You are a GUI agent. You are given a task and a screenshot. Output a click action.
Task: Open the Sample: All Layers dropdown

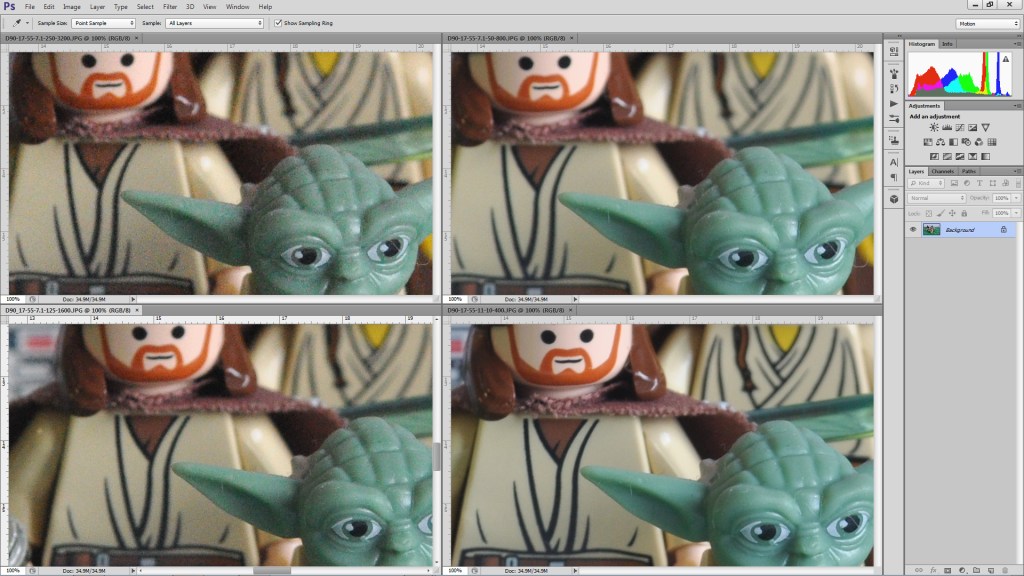coord(215,22)
